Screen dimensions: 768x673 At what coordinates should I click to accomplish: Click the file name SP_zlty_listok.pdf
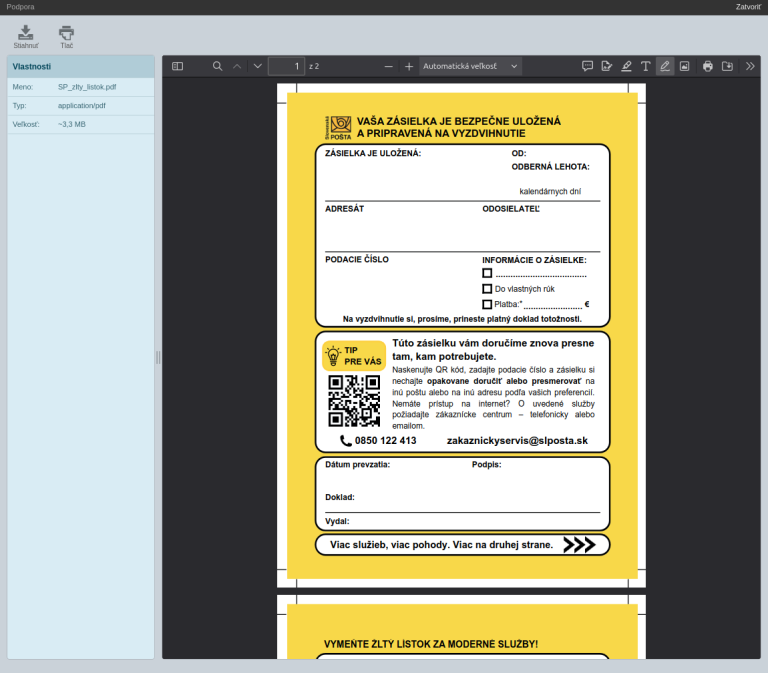point(87,87)
